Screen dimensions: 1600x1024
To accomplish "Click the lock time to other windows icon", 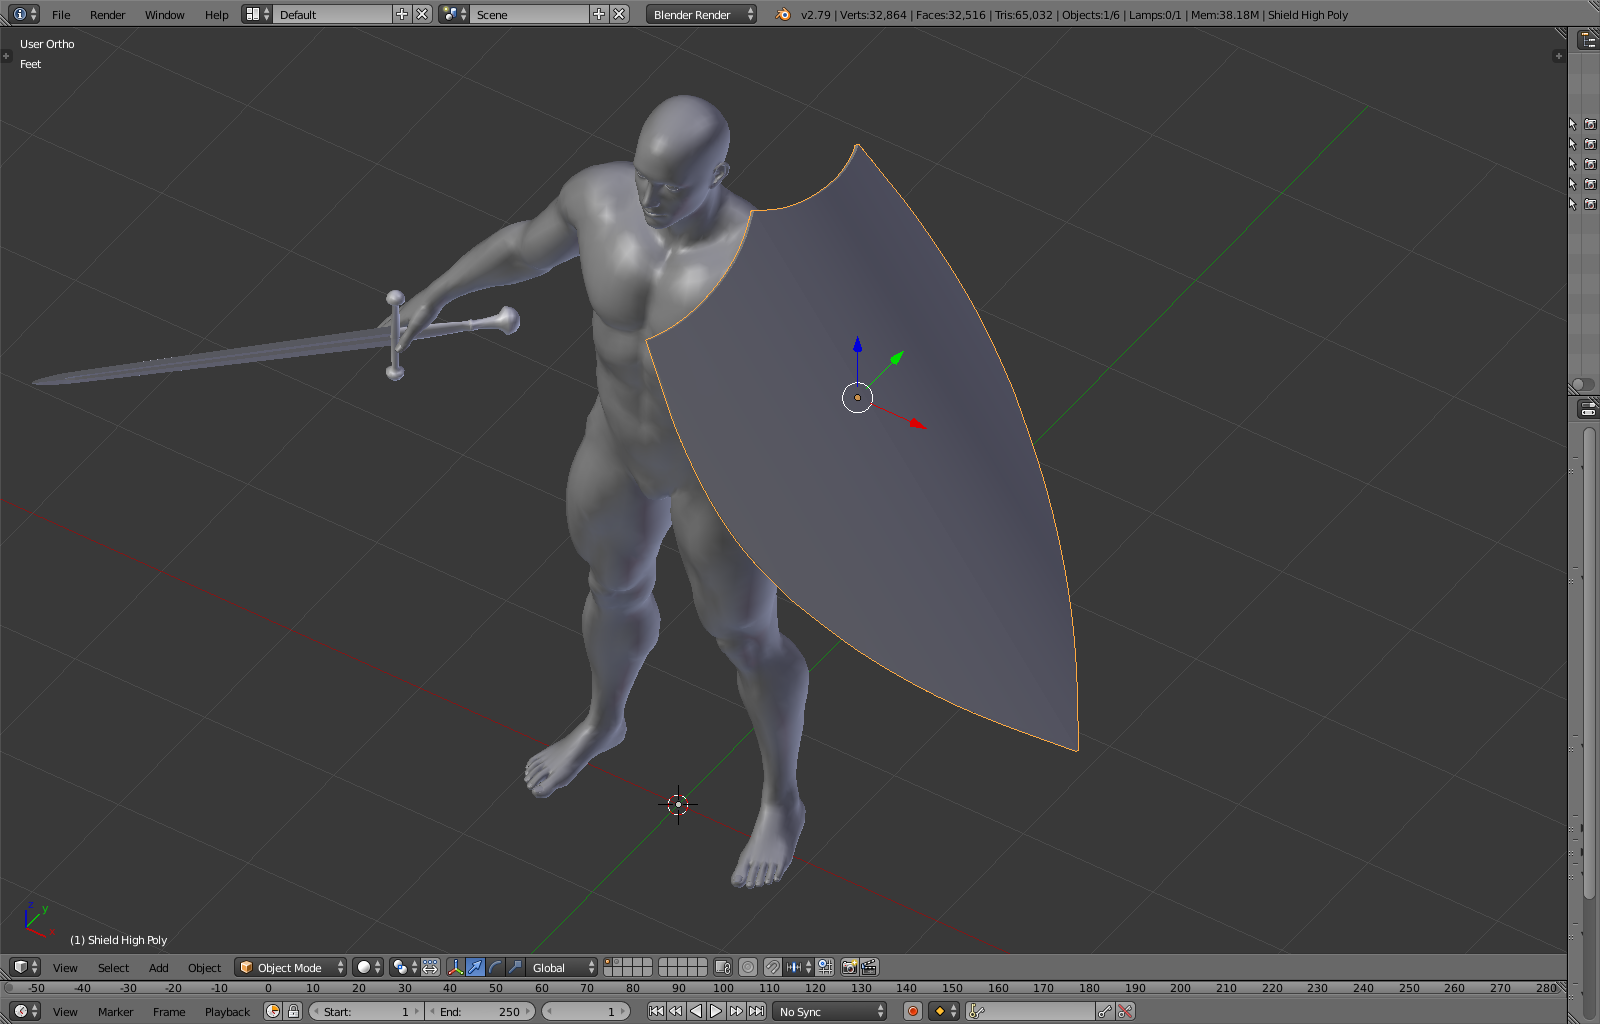I will 293,1011.
